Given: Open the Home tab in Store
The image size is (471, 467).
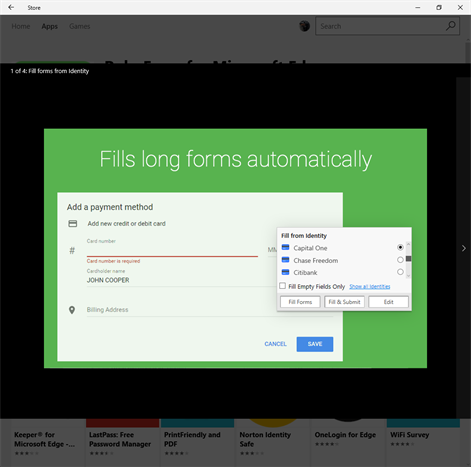Looking at the screenshot, I should point(21,26).
